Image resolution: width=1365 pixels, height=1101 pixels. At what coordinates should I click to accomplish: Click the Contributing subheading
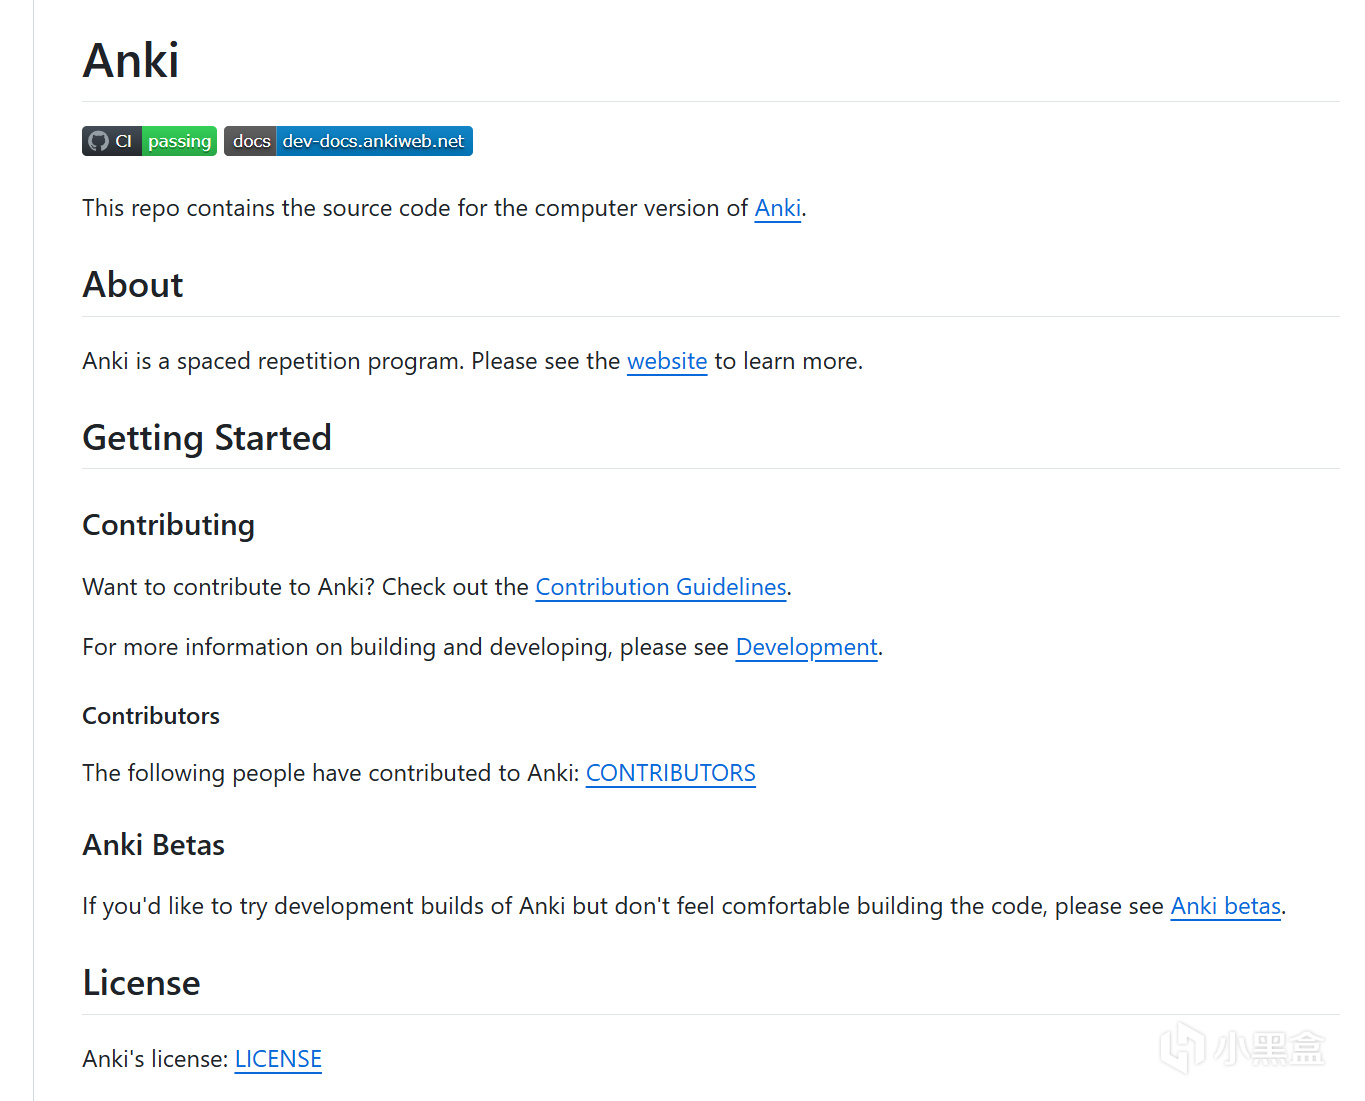169,525
